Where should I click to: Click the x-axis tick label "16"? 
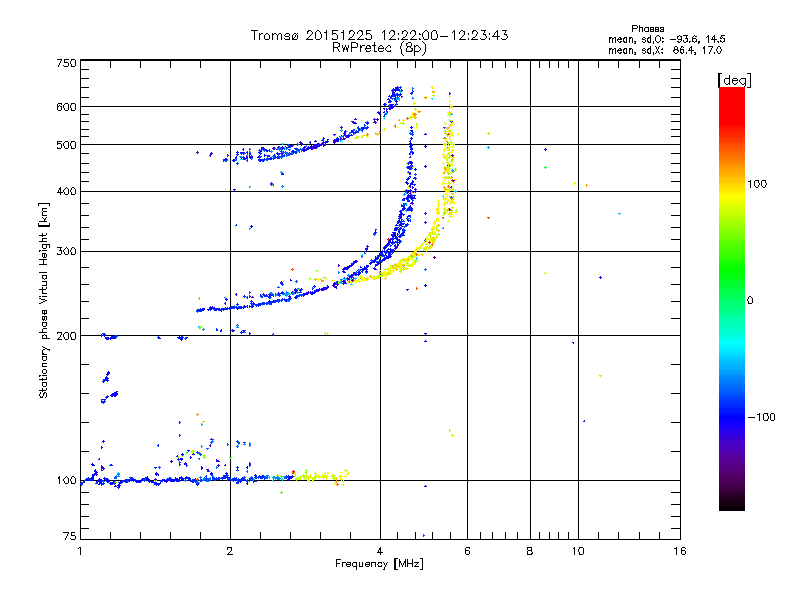click(x=680, y=551)
